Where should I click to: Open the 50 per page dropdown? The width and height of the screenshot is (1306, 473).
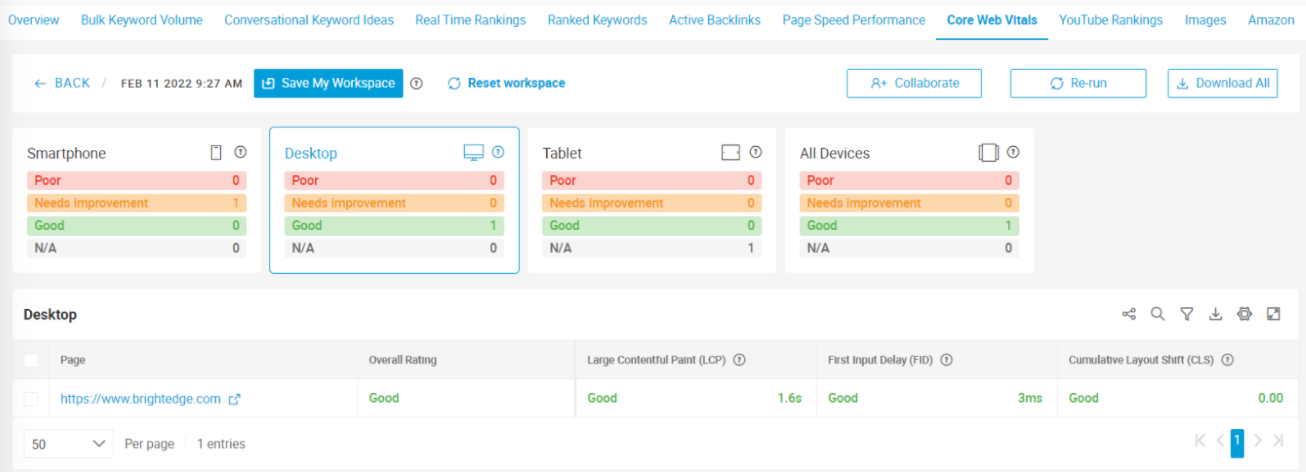tap(69, 443)
